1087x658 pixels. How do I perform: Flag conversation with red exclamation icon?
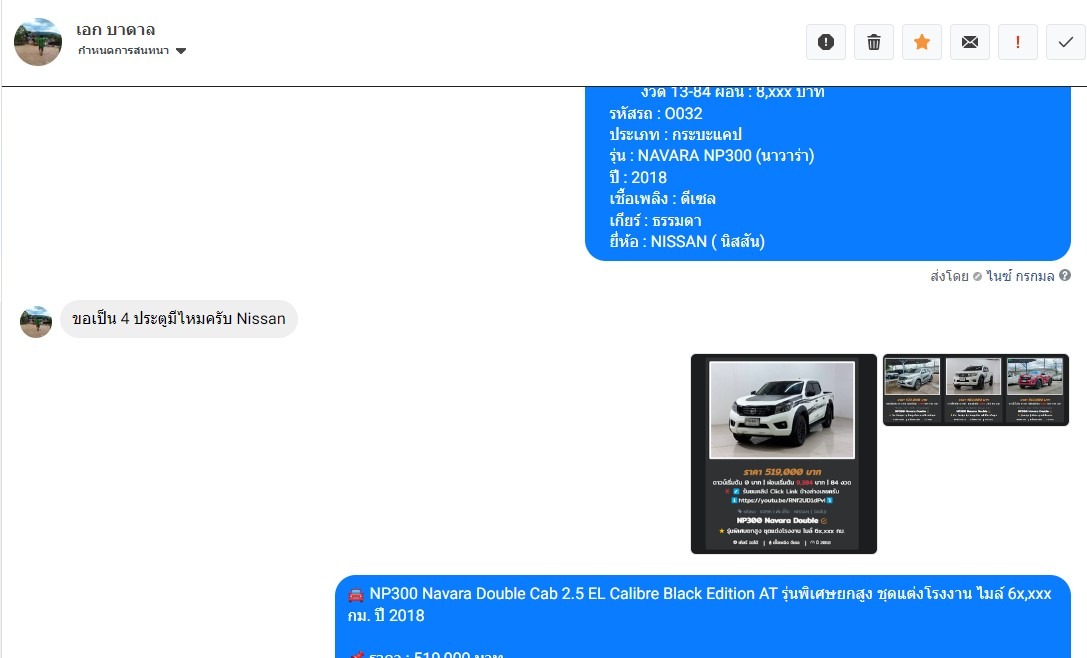click(x=1018, y=42)
